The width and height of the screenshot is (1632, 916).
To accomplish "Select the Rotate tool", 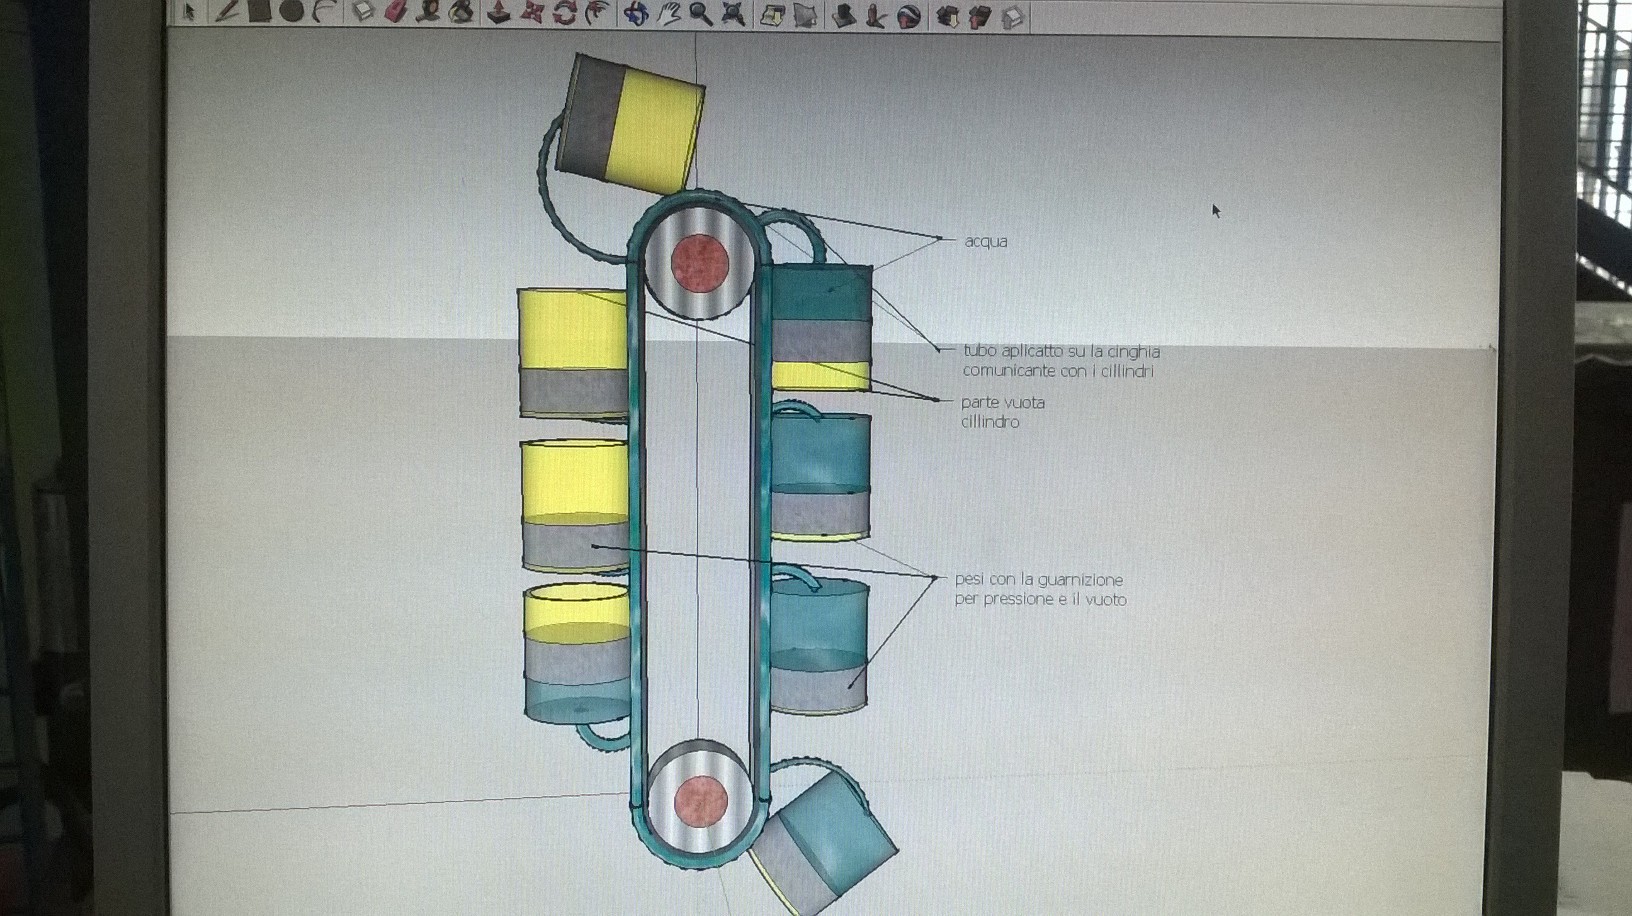I will click(x=564, y=13).
